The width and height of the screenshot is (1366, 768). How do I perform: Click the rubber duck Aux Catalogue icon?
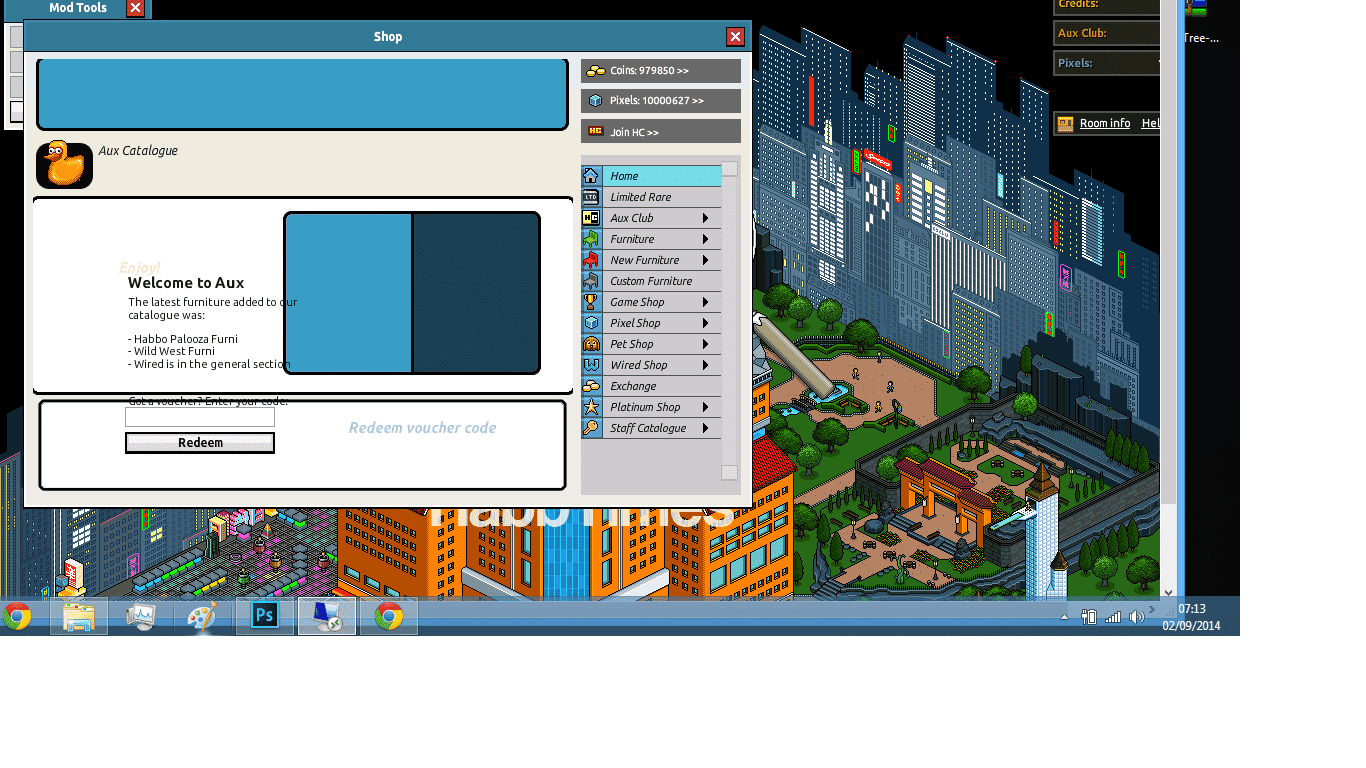pos(65,164)
